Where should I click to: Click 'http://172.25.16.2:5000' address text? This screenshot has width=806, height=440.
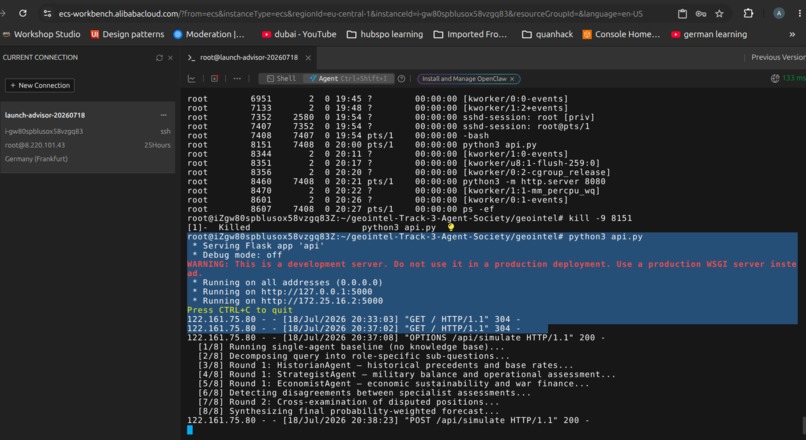pyautogui.click(x=322, y=301)
